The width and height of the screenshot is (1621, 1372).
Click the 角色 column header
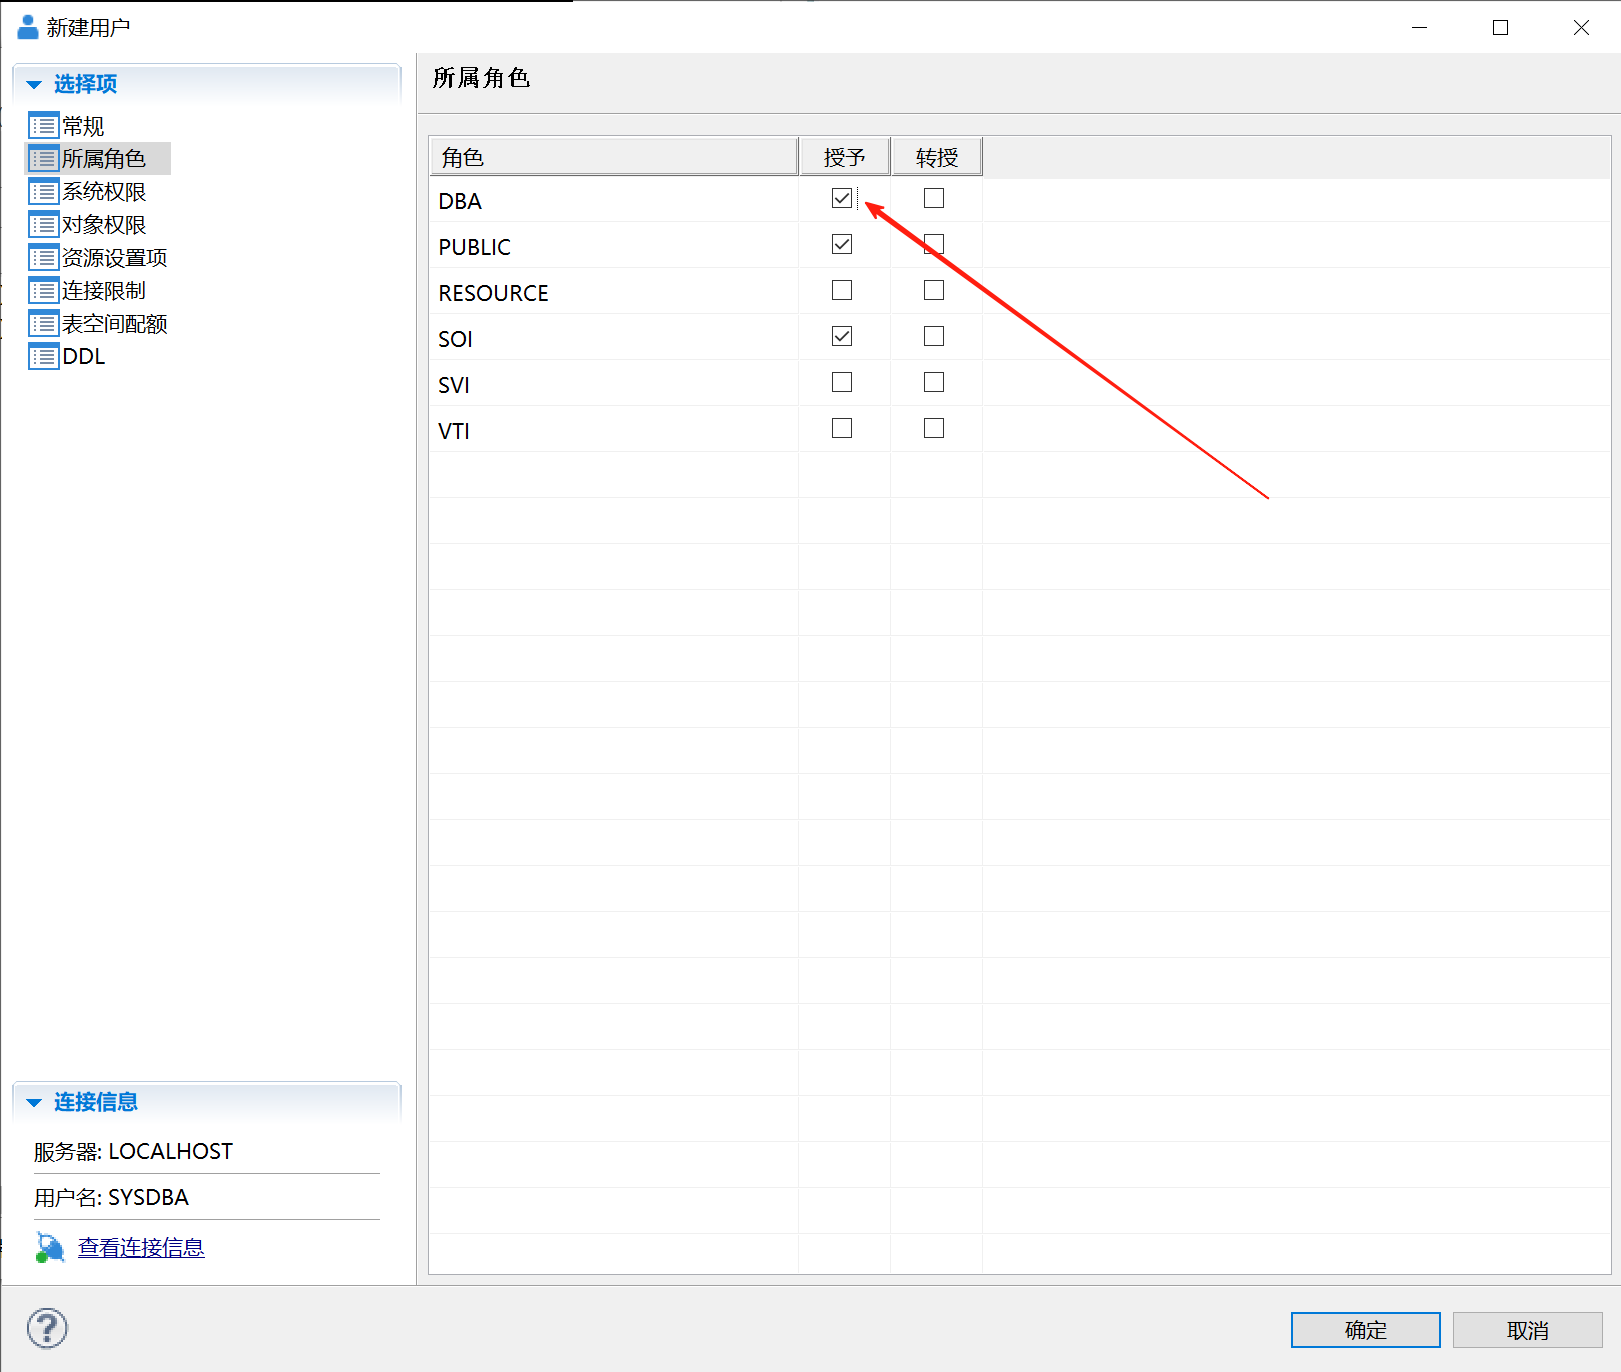click(614, 157)
